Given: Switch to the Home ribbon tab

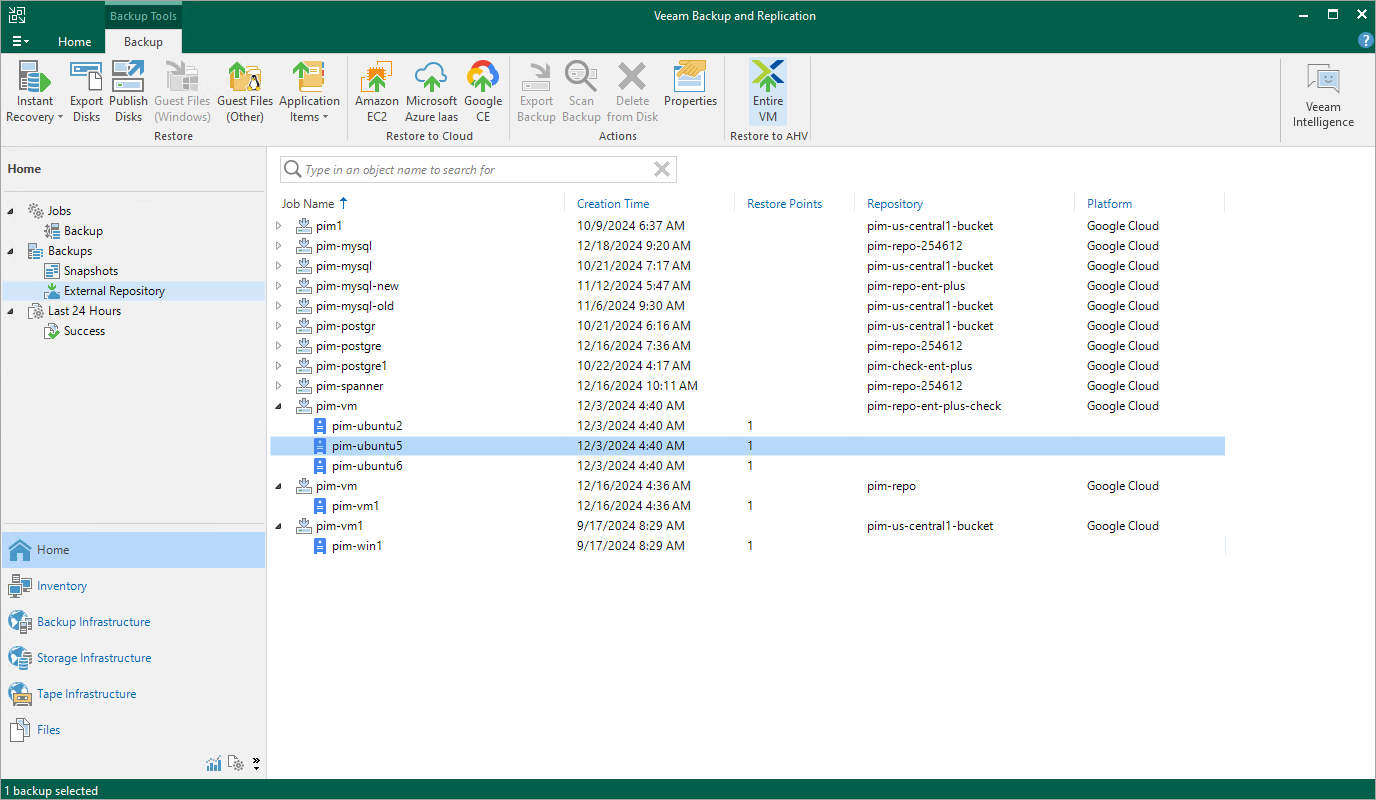Looking at the screenshot, I should [75, 42].
